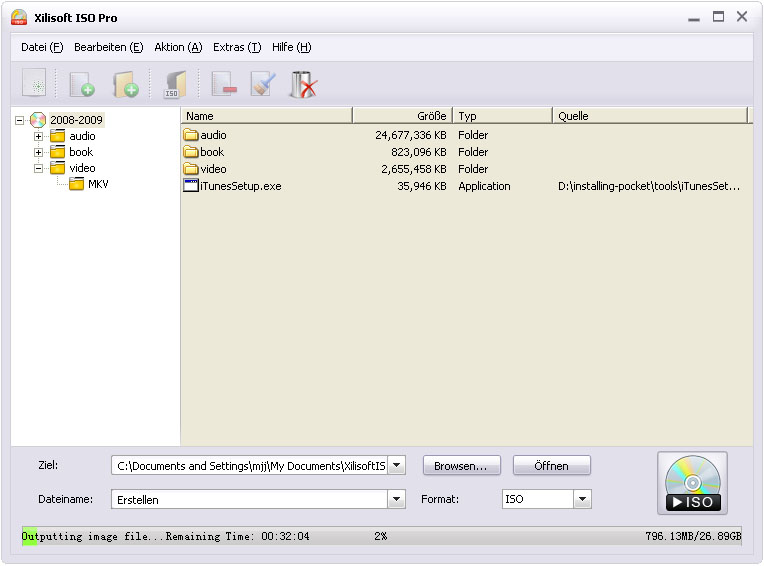This screenshot has width=764, height=566.
Task: Click the 35,946 KB size cell
Action: pos(422,186)
